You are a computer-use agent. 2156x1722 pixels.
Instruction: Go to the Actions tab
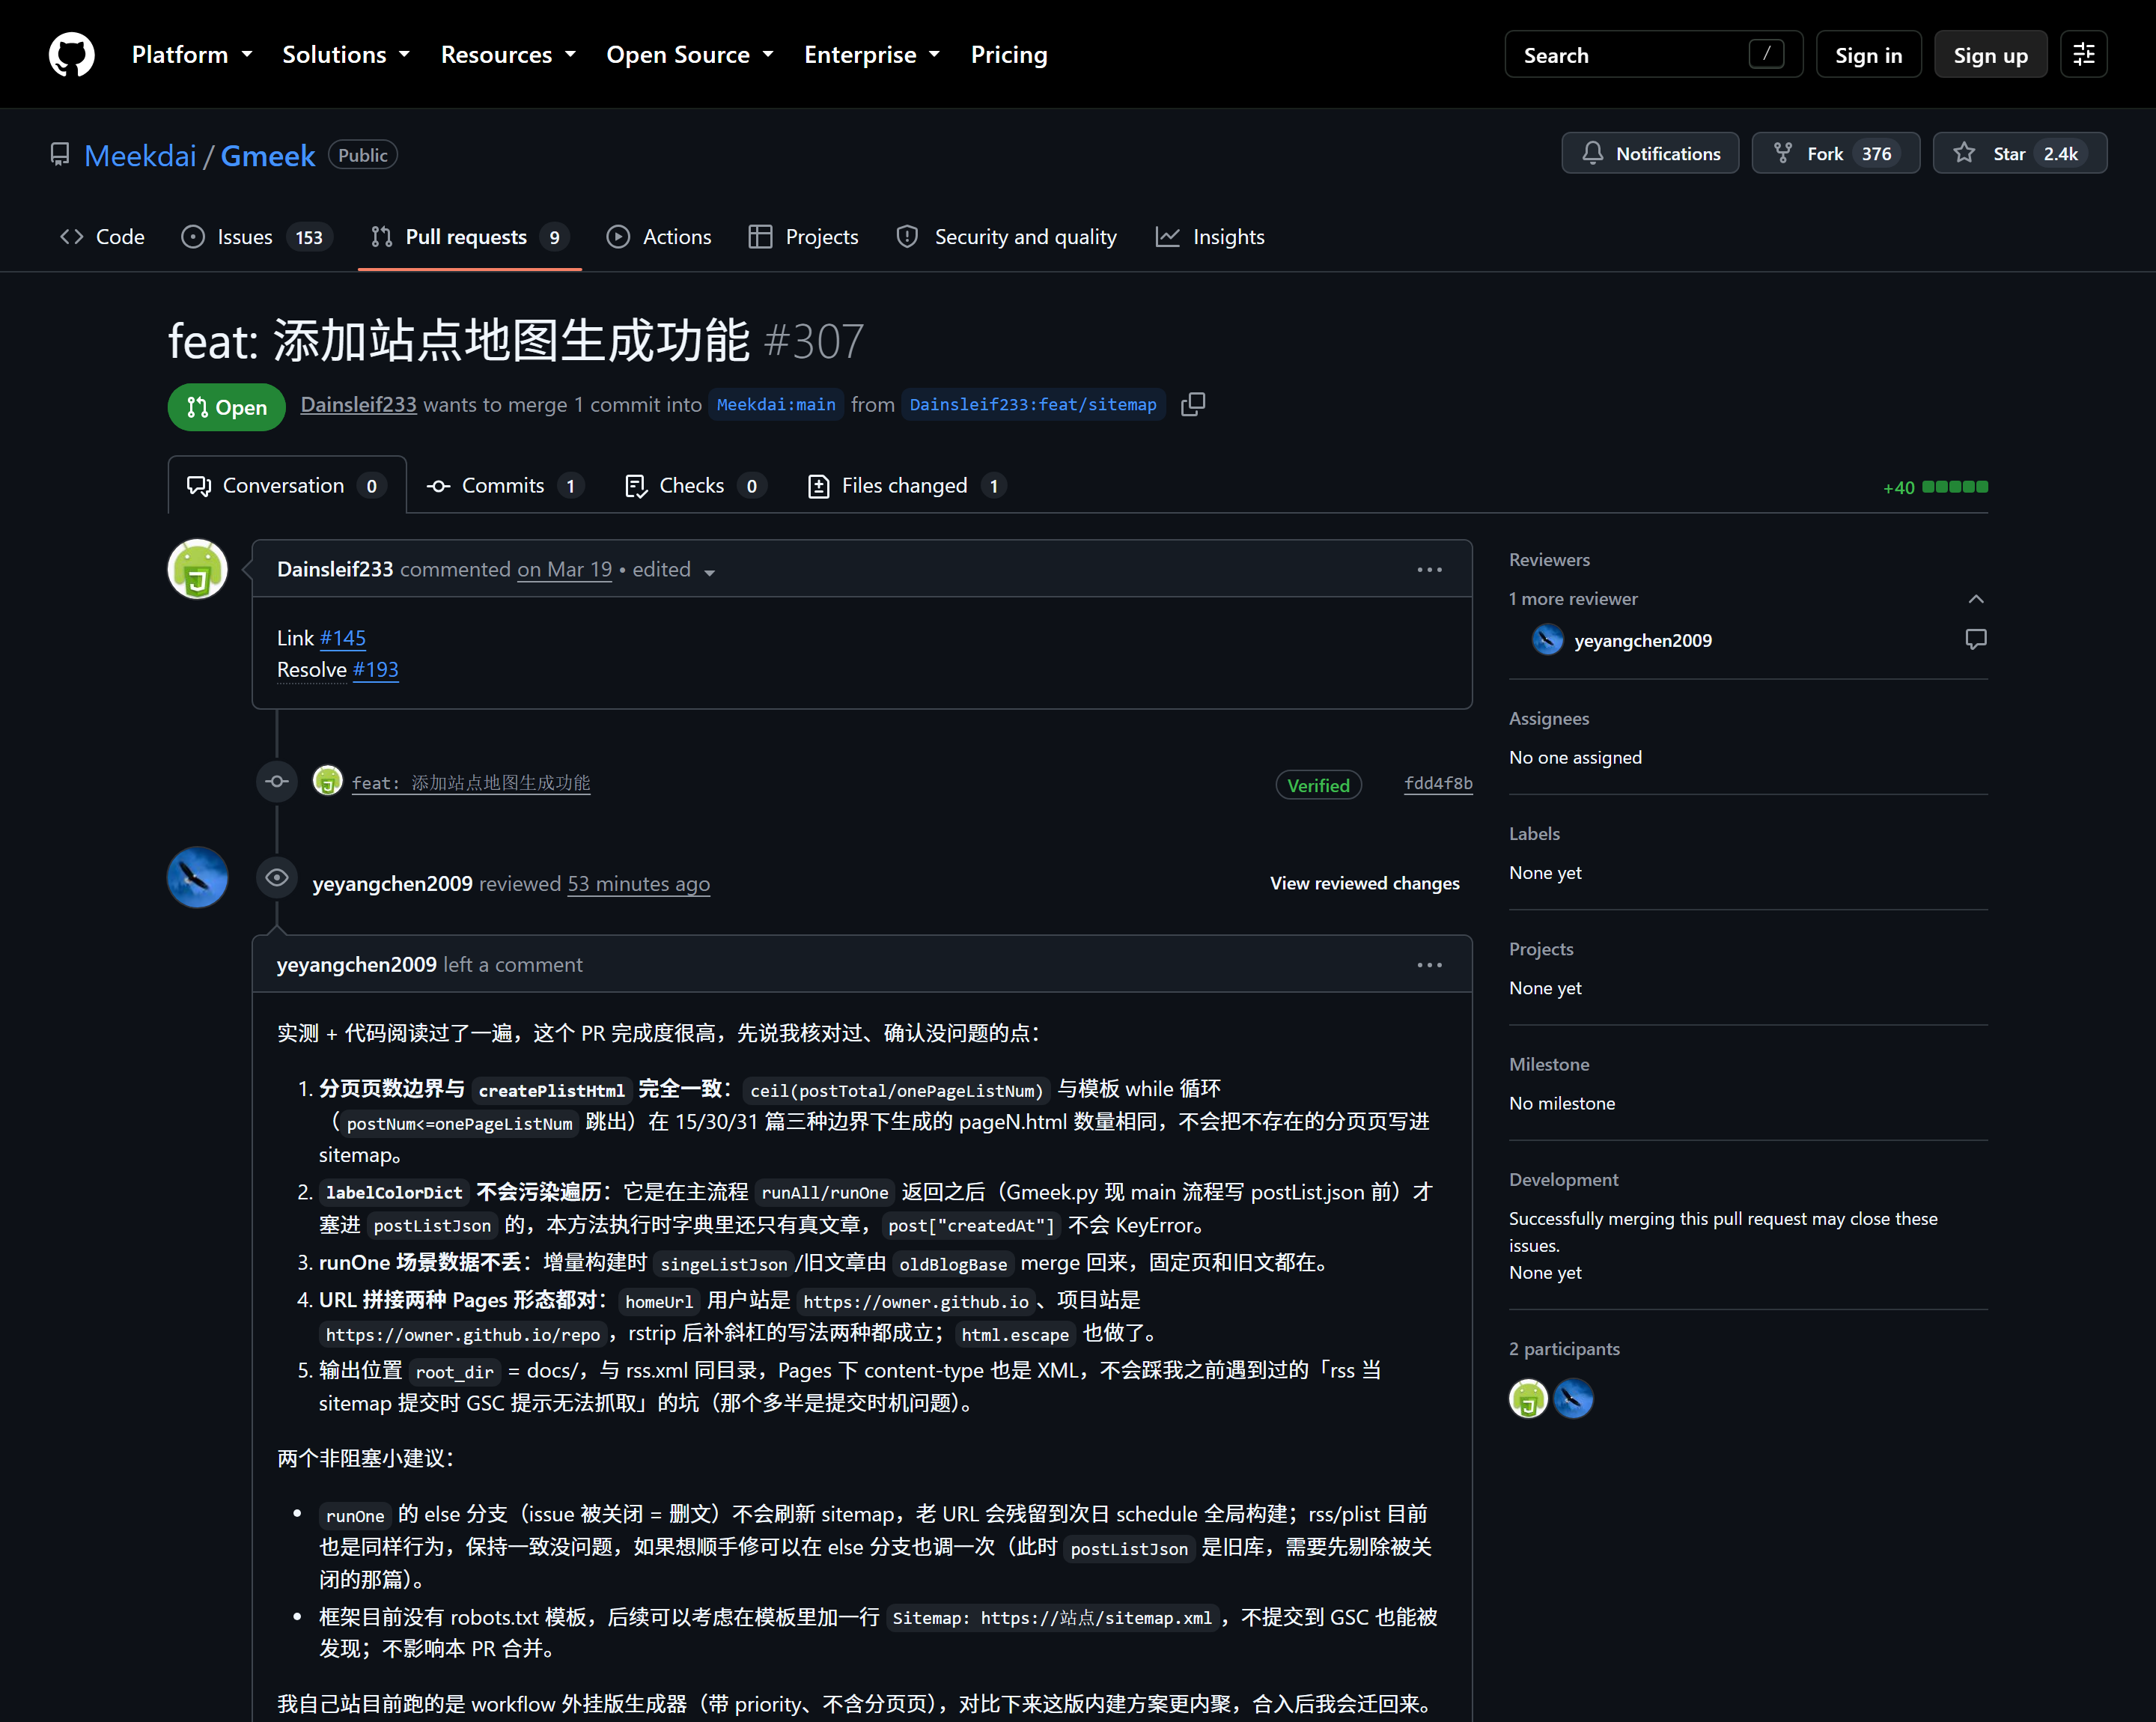coord(659,237)
